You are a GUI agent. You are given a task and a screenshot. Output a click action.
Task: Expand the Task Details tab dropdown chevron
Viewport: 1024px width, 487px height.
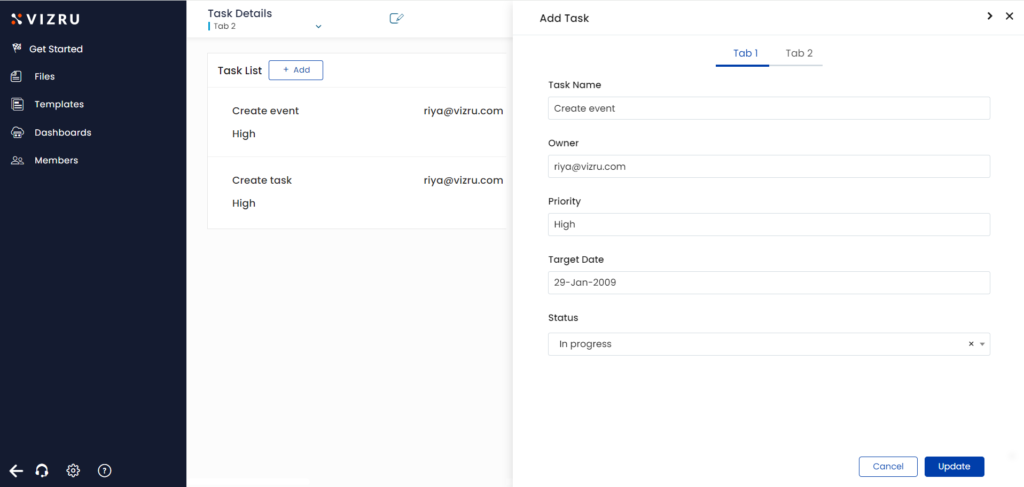coord(318,26)
